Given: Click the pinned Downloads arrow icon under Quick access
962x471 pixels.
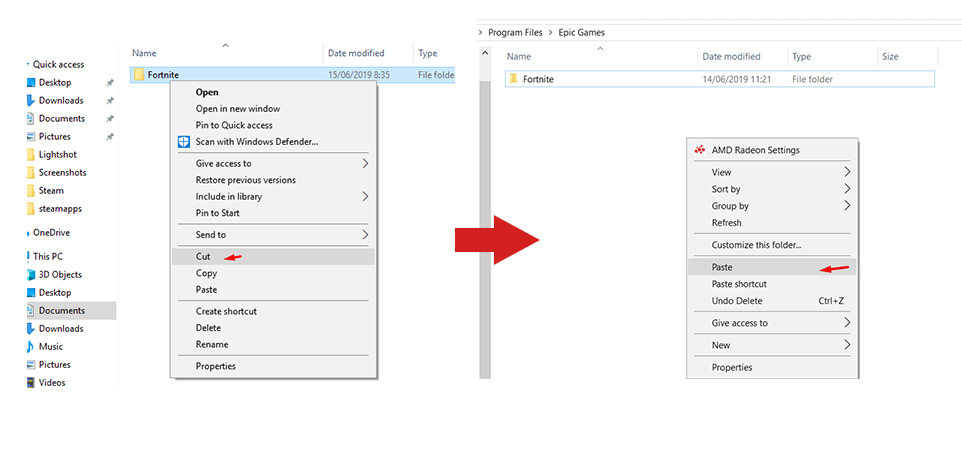Looking at the screenshot, I should coord(31,100).
